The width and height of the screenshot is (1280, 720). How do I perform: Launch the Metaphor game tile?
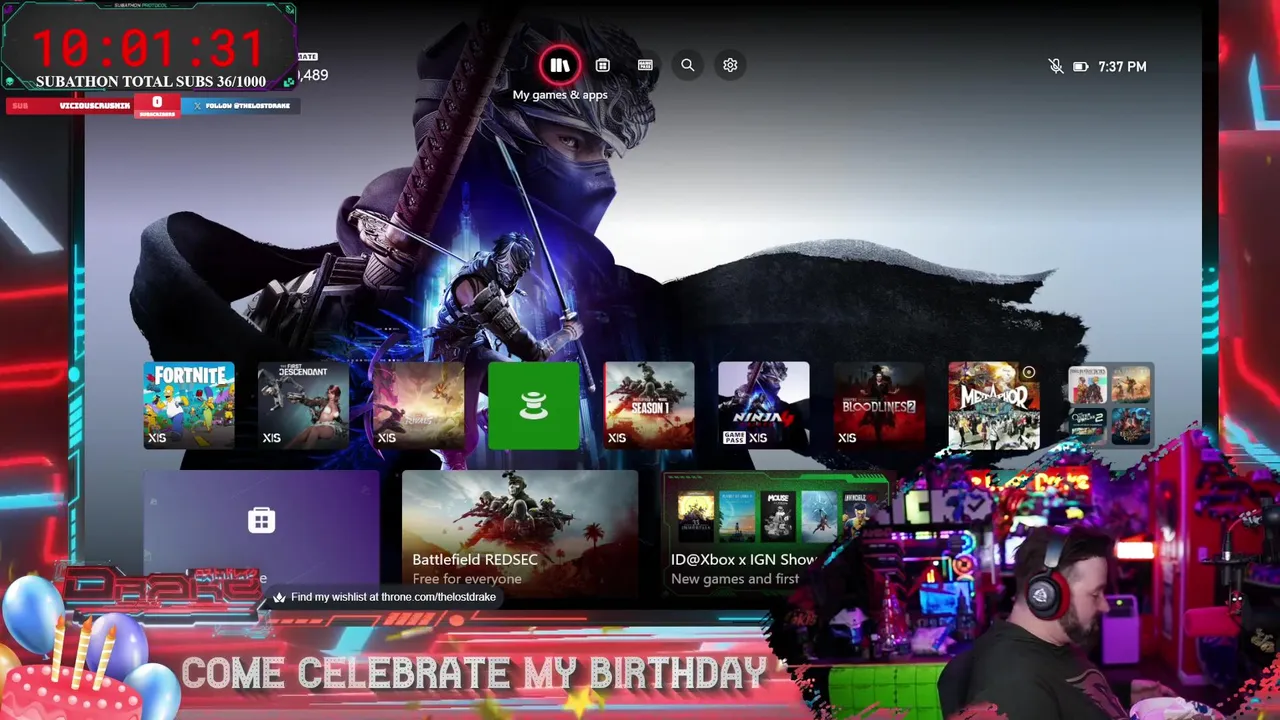[994, 405]
